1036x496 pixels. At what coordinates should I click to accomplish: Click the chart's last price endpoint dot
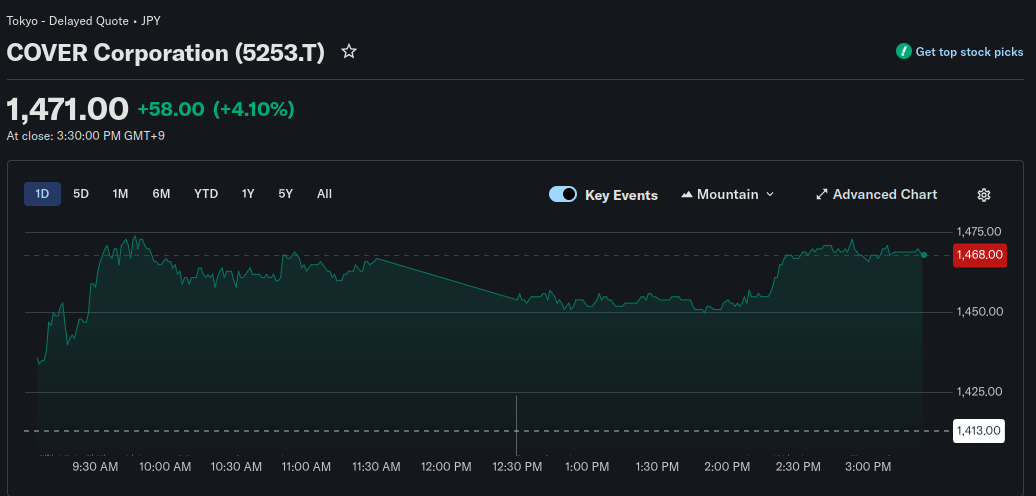(x=924, y=255)
